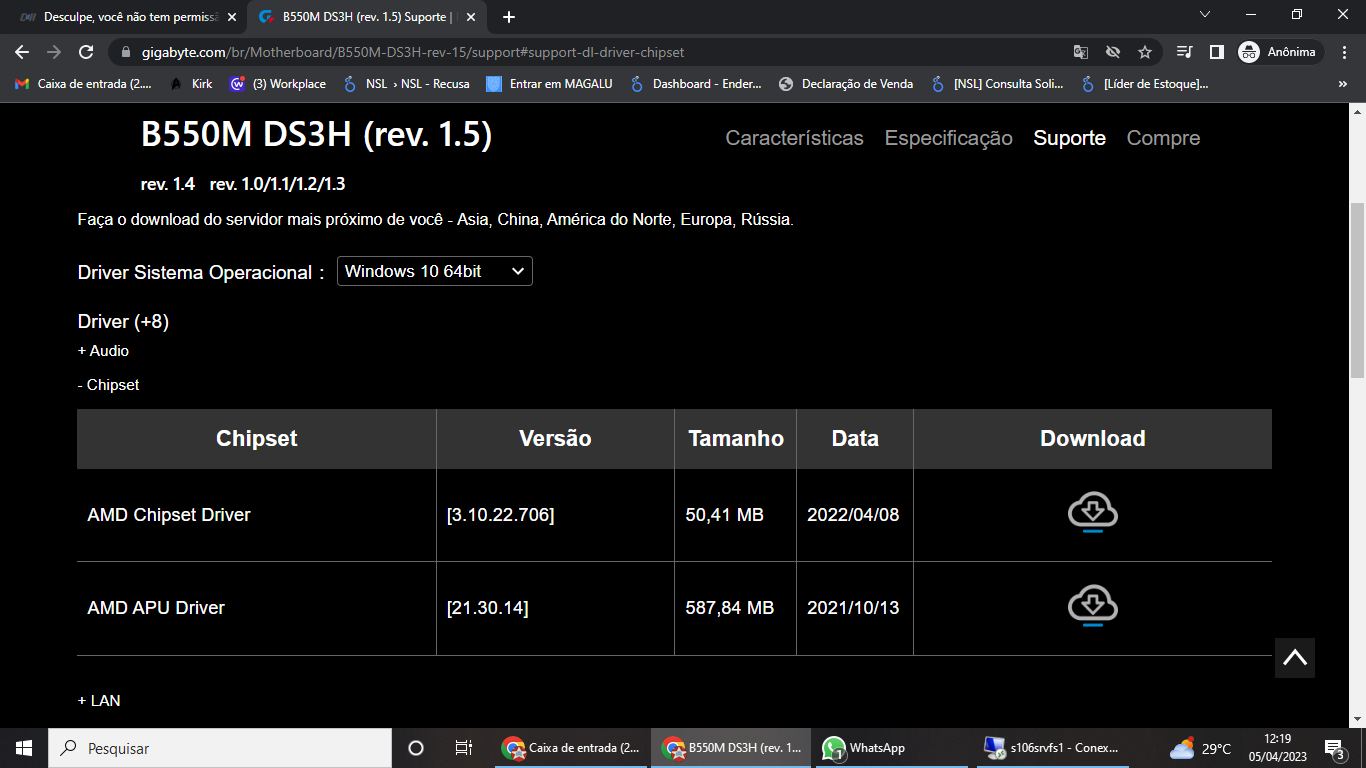This screenshot has width=1366, height=768.
Task: Open a new browser tab
Action: point(509,17)
